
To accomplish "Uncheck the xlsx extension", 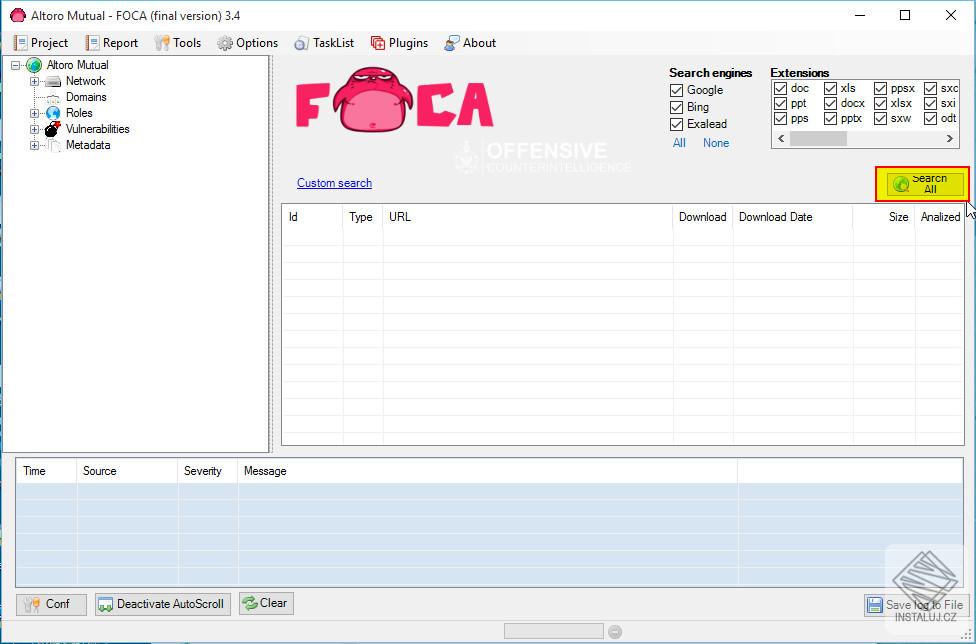I will [x=880, y=103].
